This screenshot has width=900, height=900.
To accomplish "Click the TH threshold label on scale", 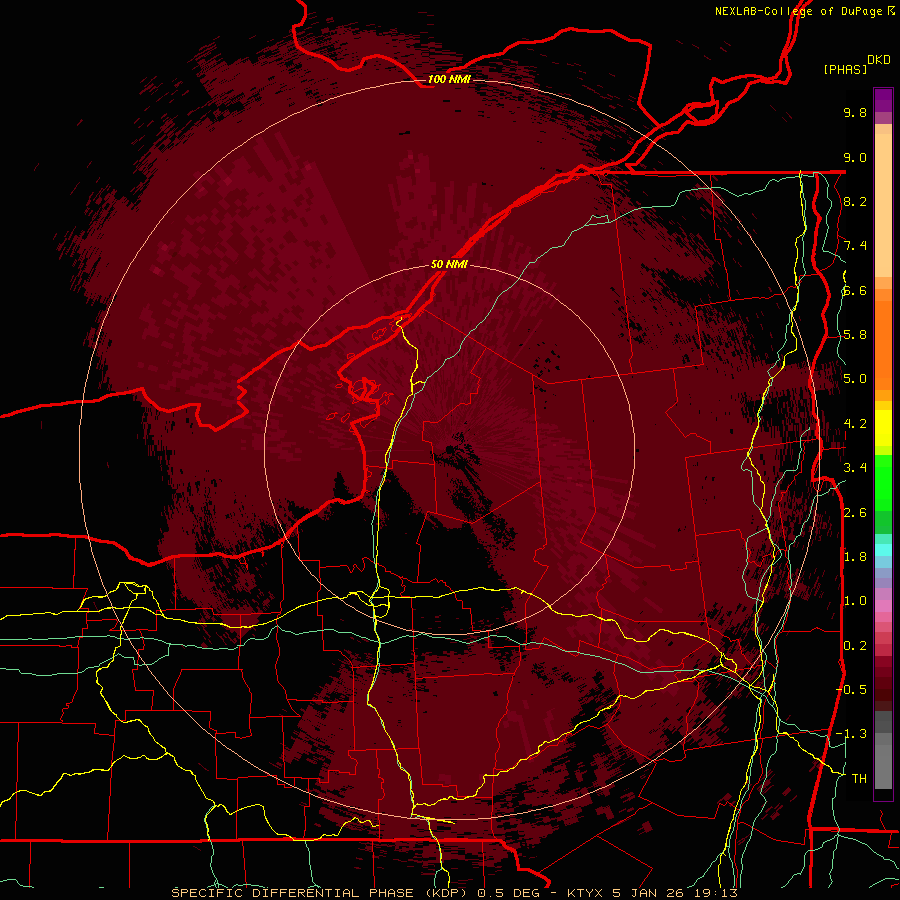I will coord(859,779).
